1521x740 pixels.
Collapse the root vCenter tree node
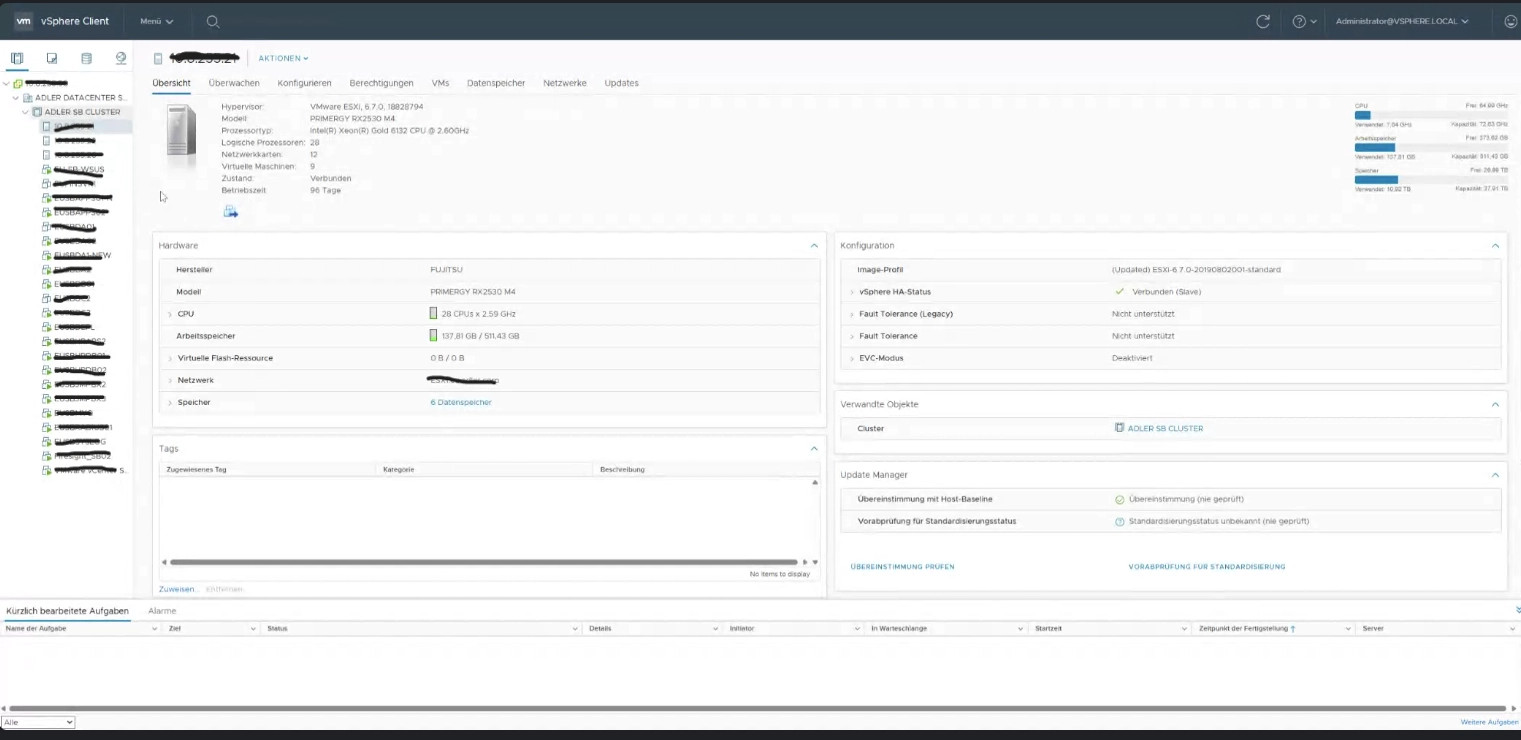pos(7,83)
